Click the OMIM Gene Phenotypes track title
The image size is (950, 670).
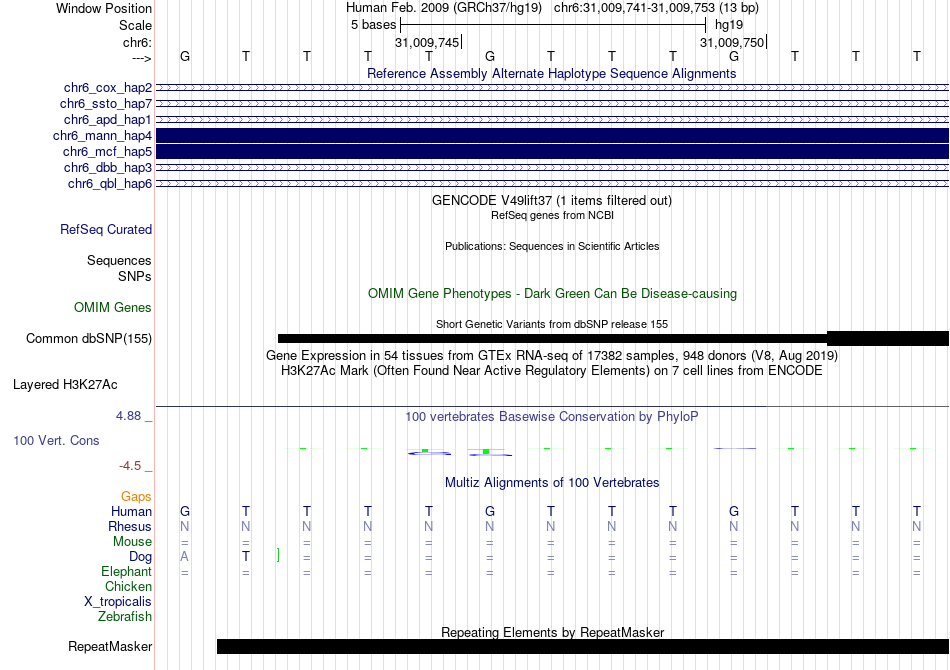coord(553,293)
